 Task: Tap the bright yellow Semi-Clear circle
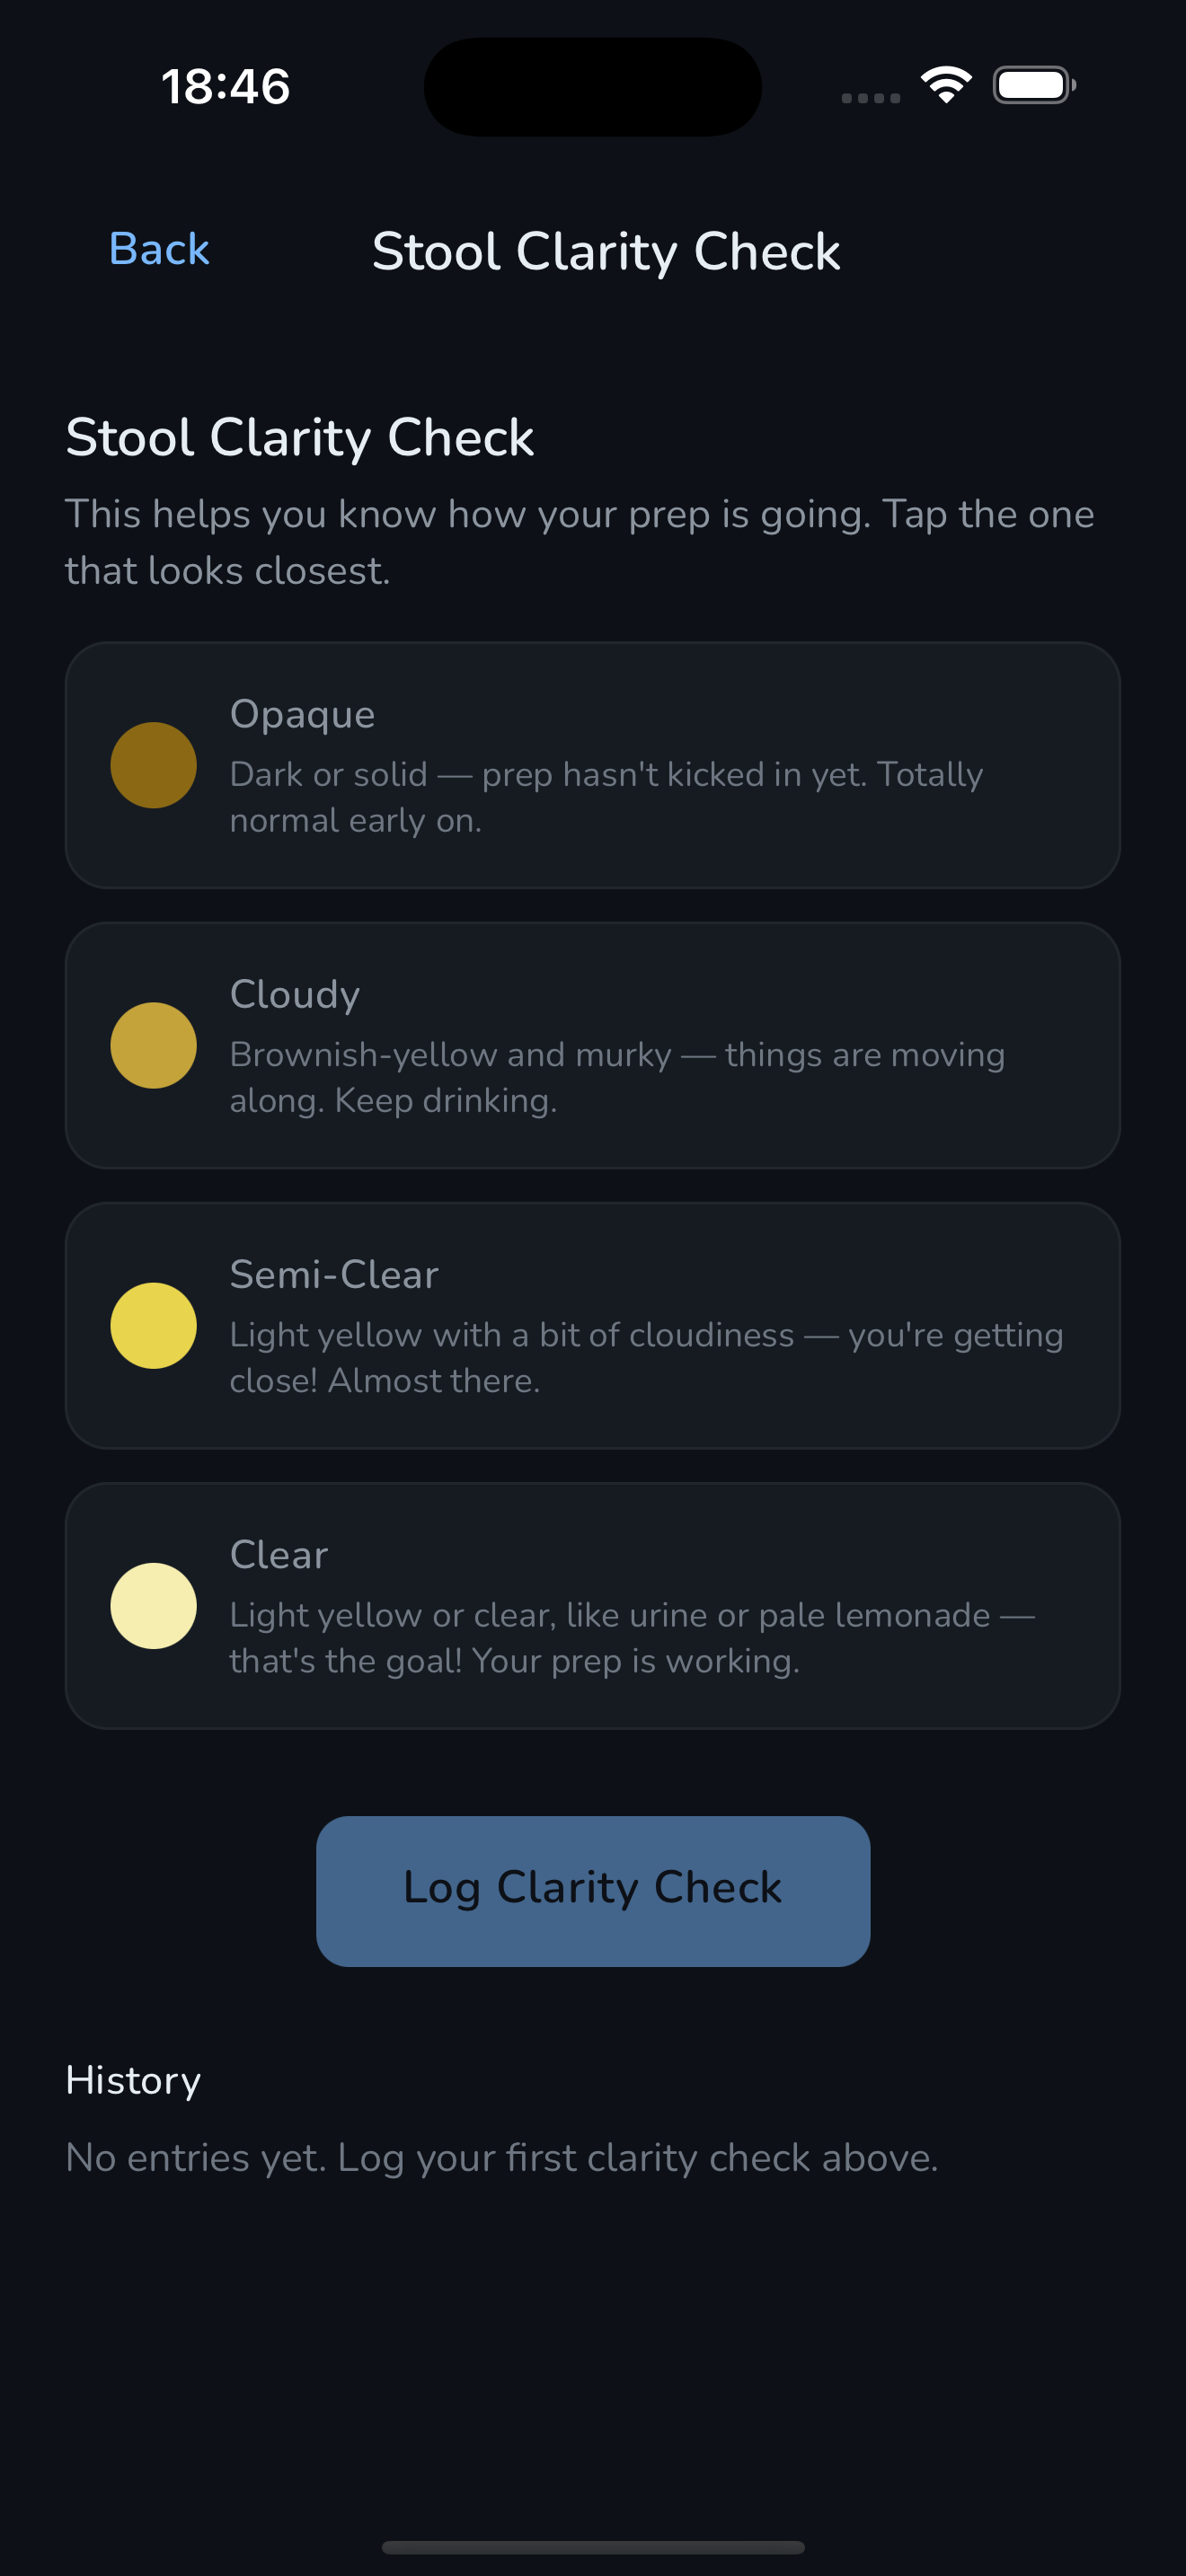(x=153, y=1325)
